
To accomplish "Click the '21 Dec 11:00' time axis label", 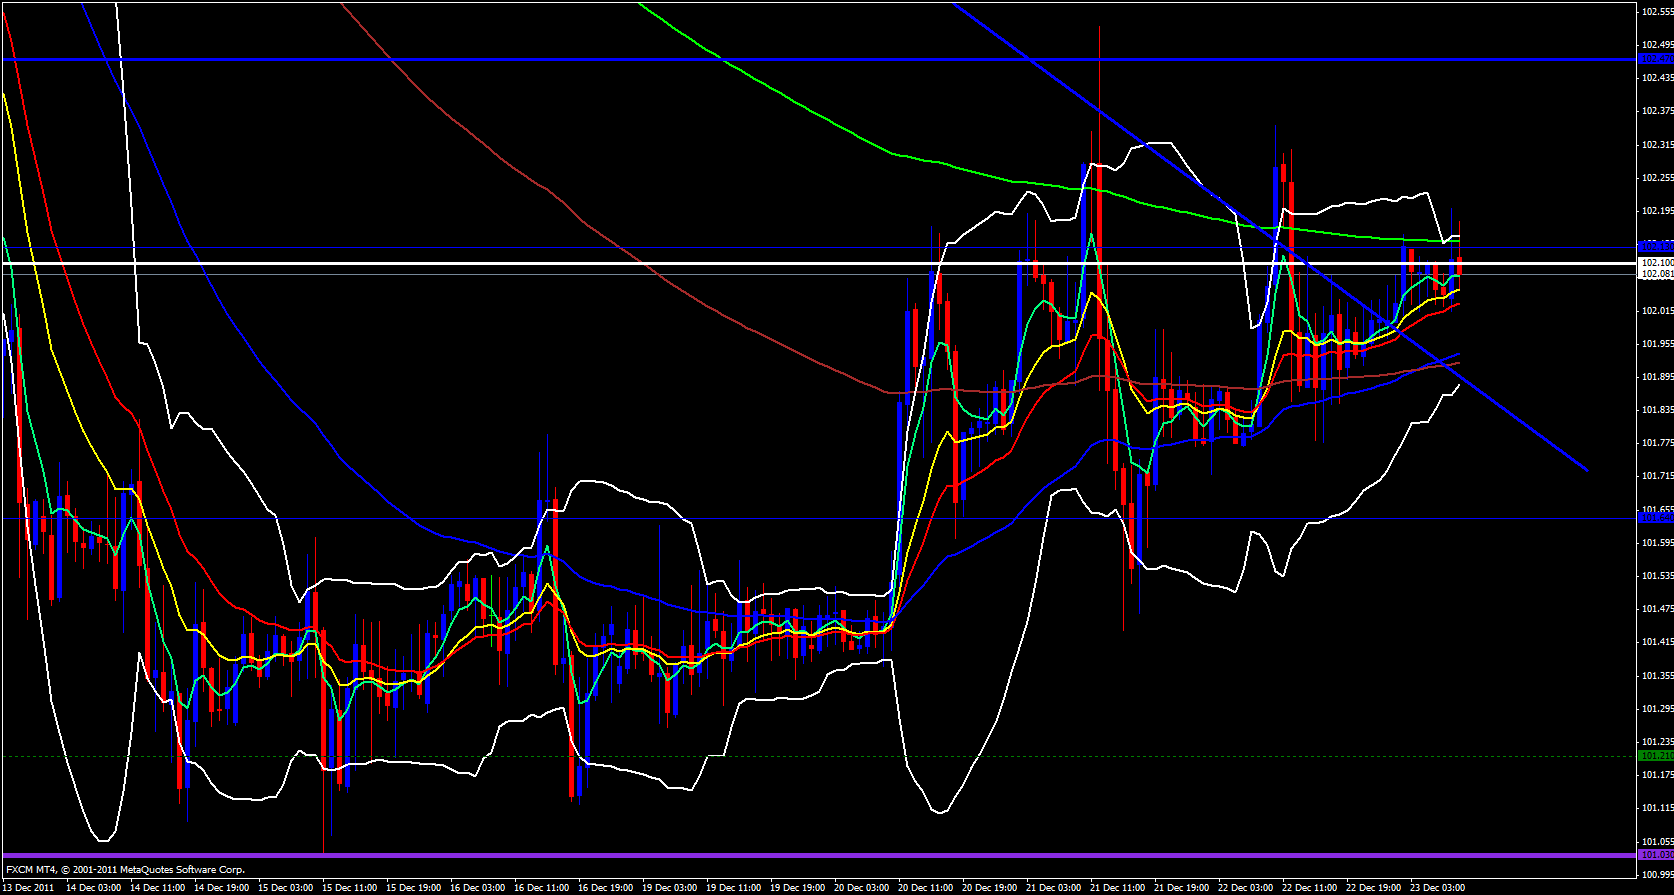I will (x=1118, y=888).
